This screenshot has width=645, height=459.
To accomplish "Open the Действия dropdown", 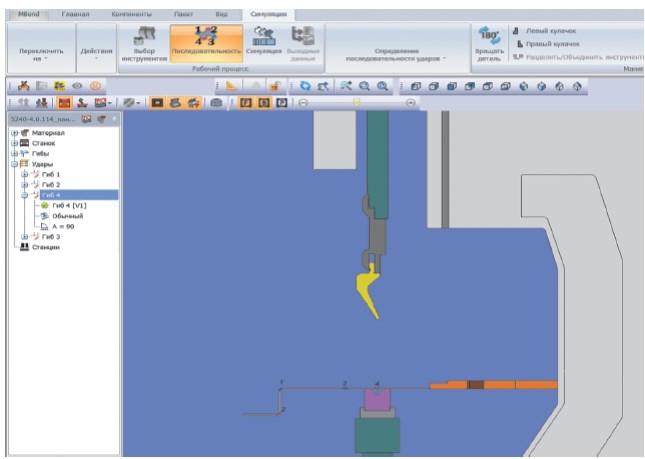I will tap(96, 55).
